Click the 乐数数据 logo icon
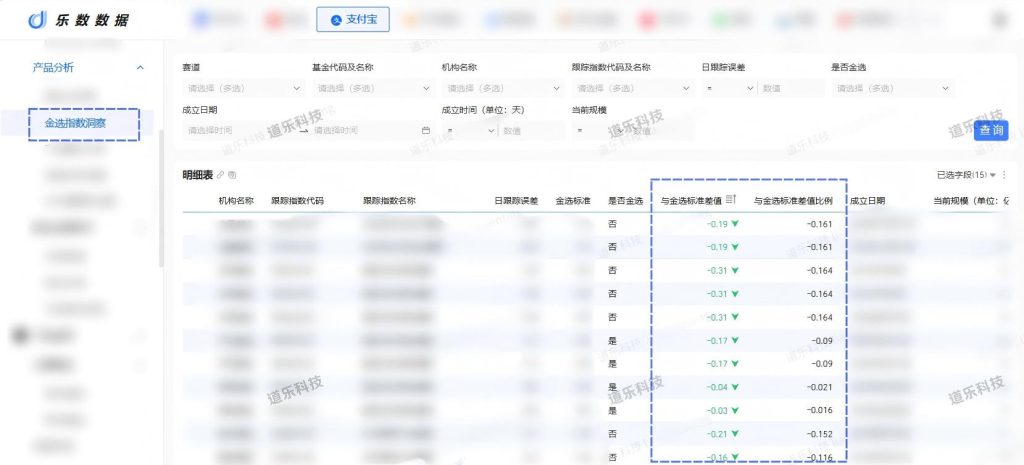 click(x=37, y=20)
